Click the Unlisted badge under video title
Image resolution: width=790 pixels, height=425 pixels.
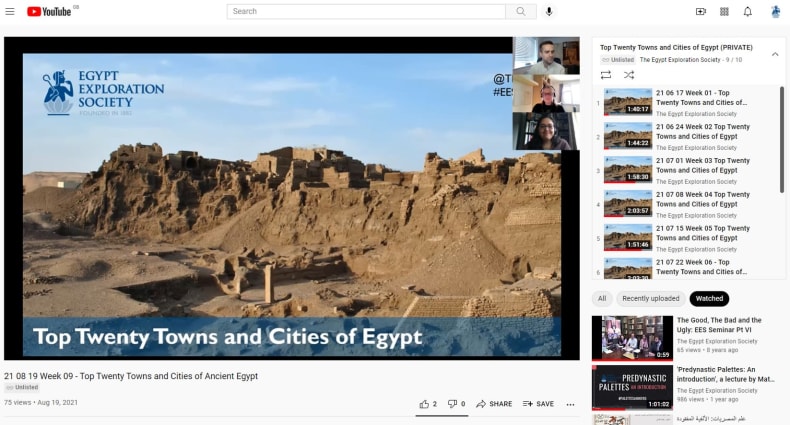22,387
